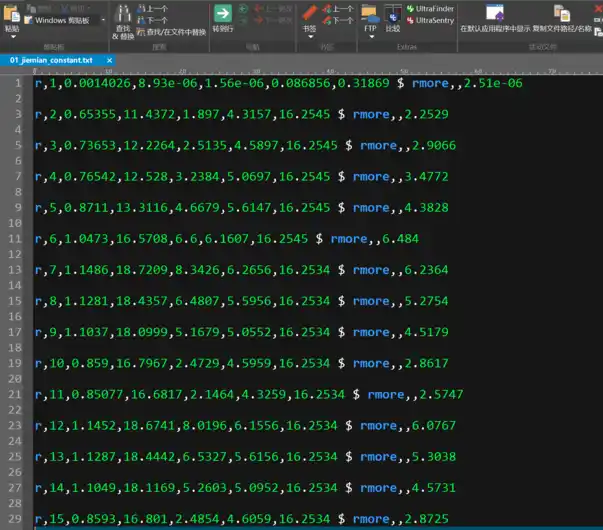The width and height of the screenshot is (603, 530).
Task: Click value 18.1169 on line 27
Action: pyautogui.click(x=149, y=488)
